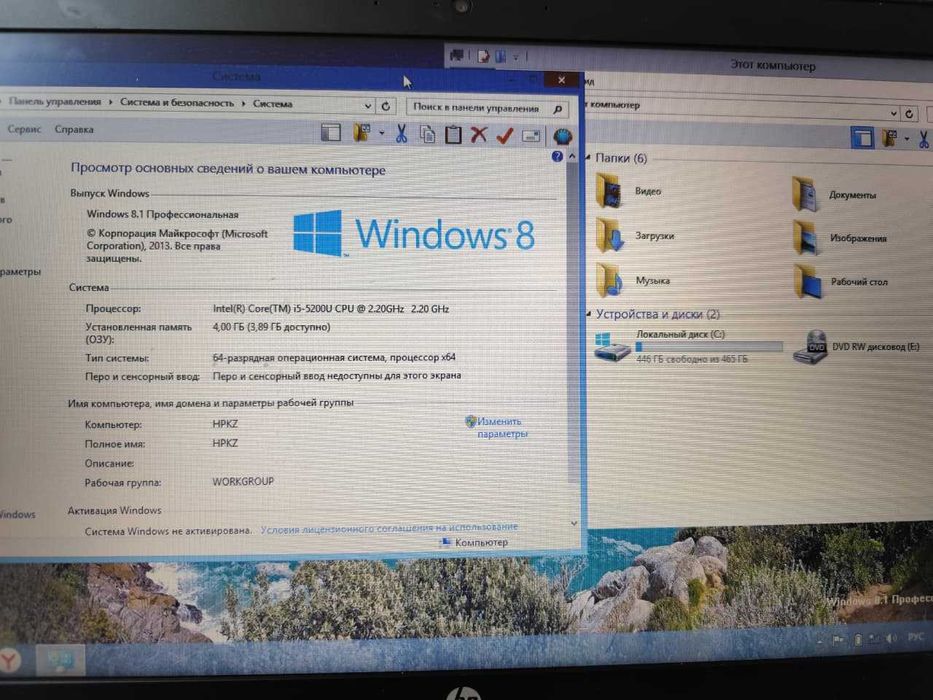Open address dropdown in Этот компьютер window

(894, 113)
